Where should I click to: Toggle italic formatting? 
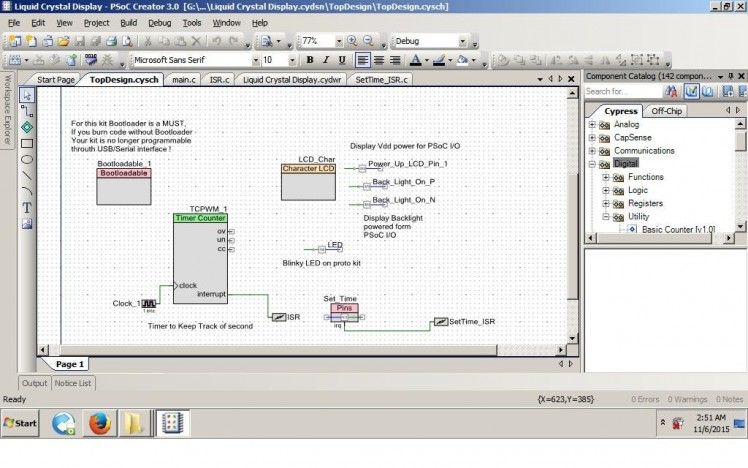click(326, 60)
